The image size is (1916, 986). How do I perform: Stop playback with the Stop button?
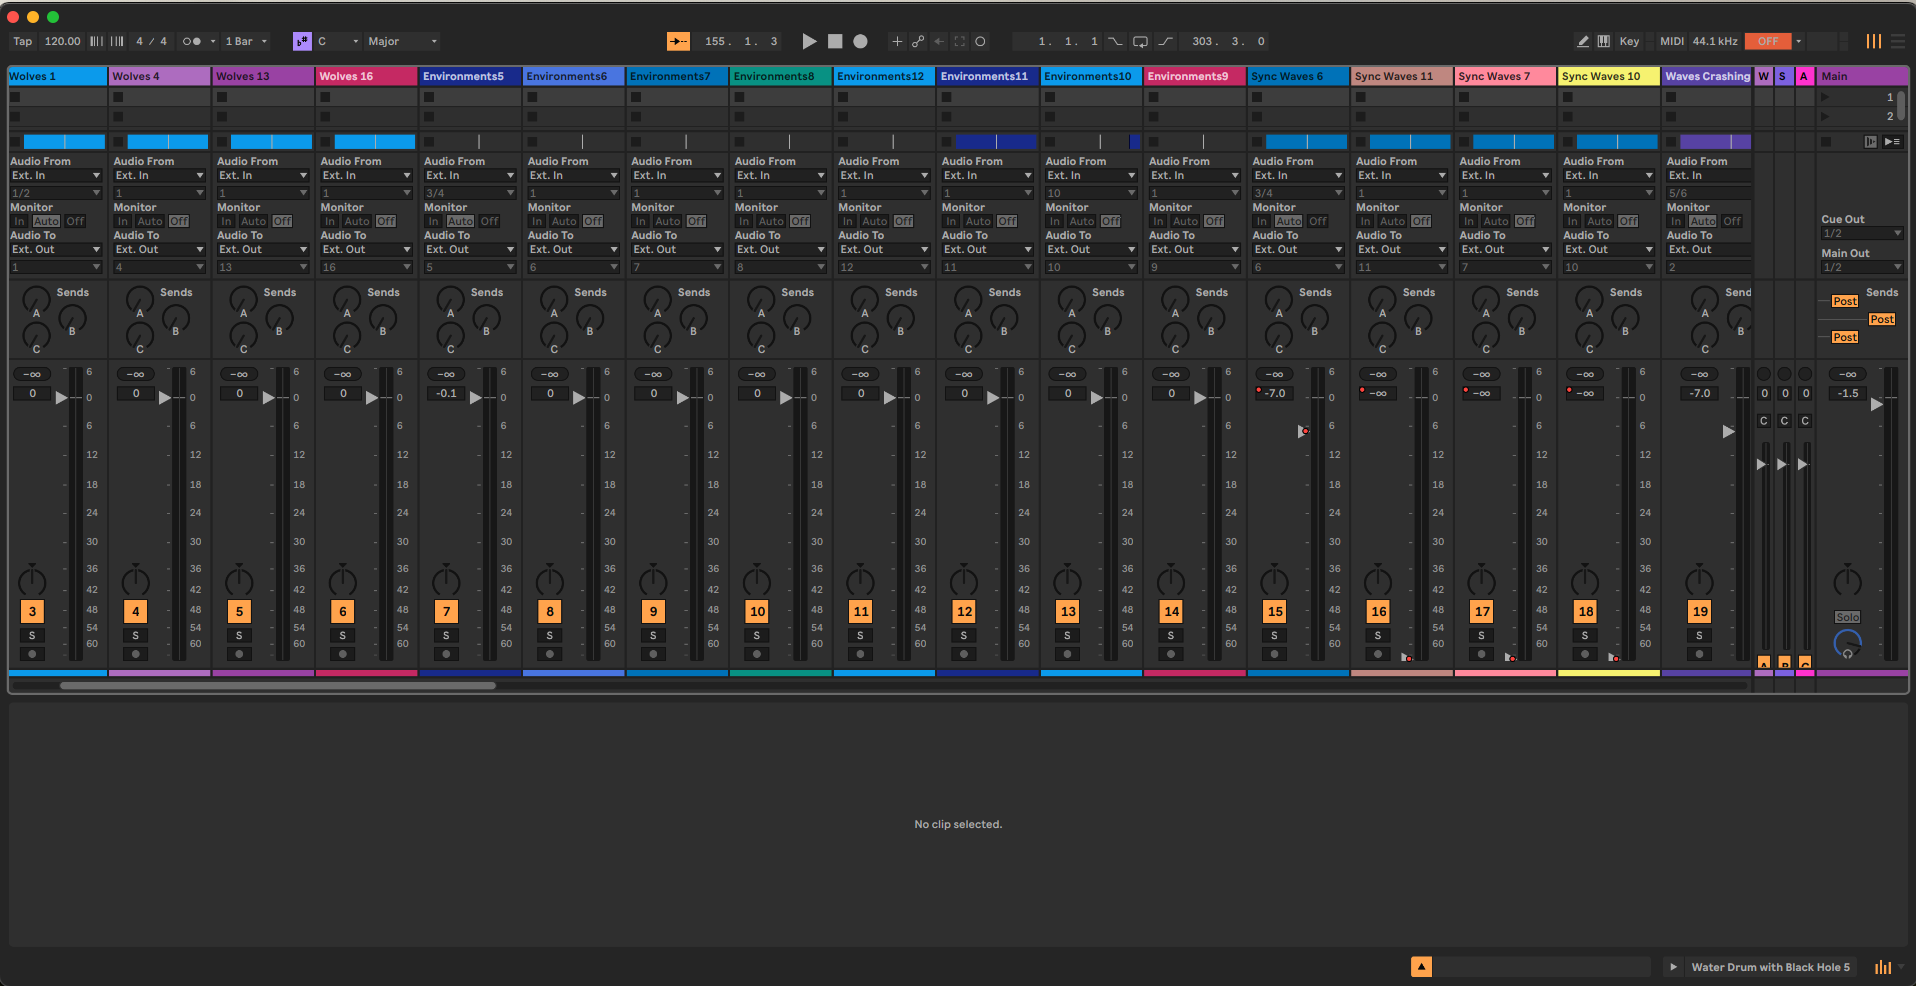pos(835,41)
